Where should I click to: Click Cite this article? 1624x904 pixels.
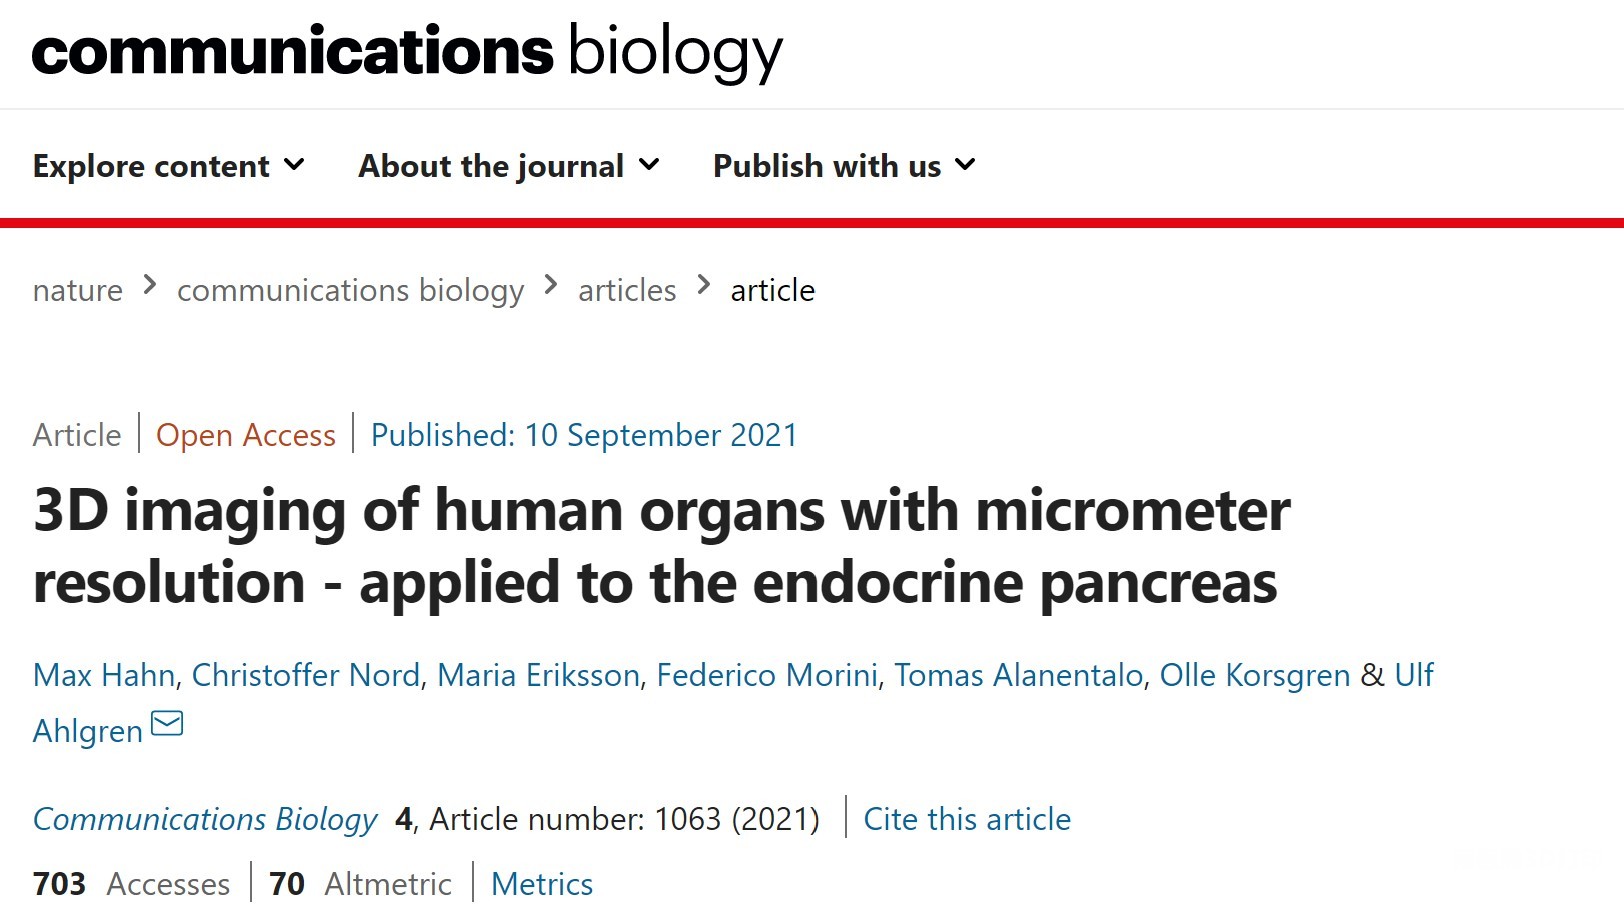click(967, 819)
